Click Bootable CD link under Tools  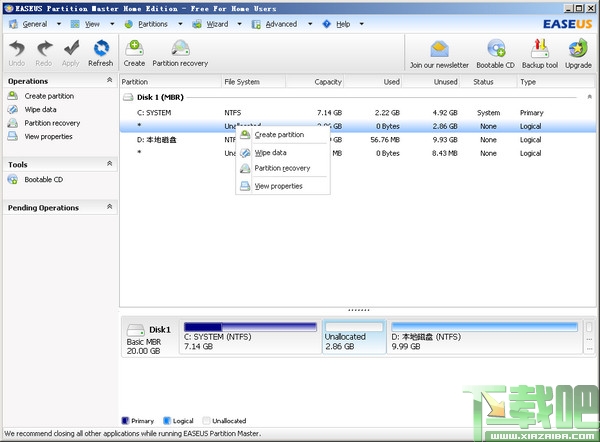click(43, 180)
